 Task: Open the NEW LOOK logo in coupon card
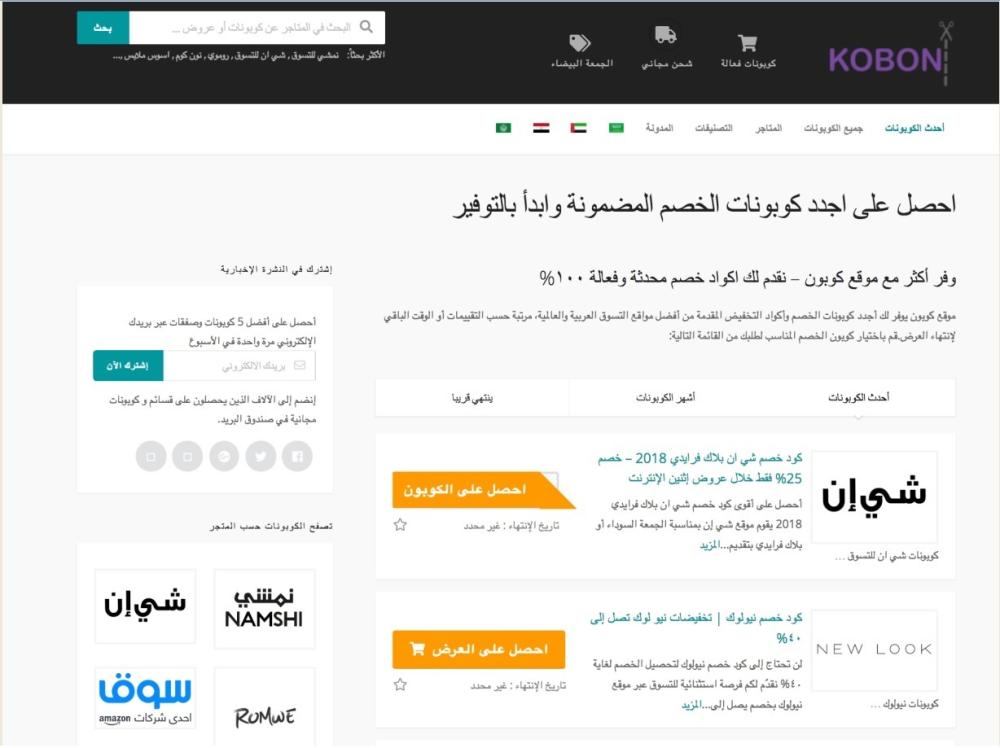pyautogui.click(x=874, y=650)
